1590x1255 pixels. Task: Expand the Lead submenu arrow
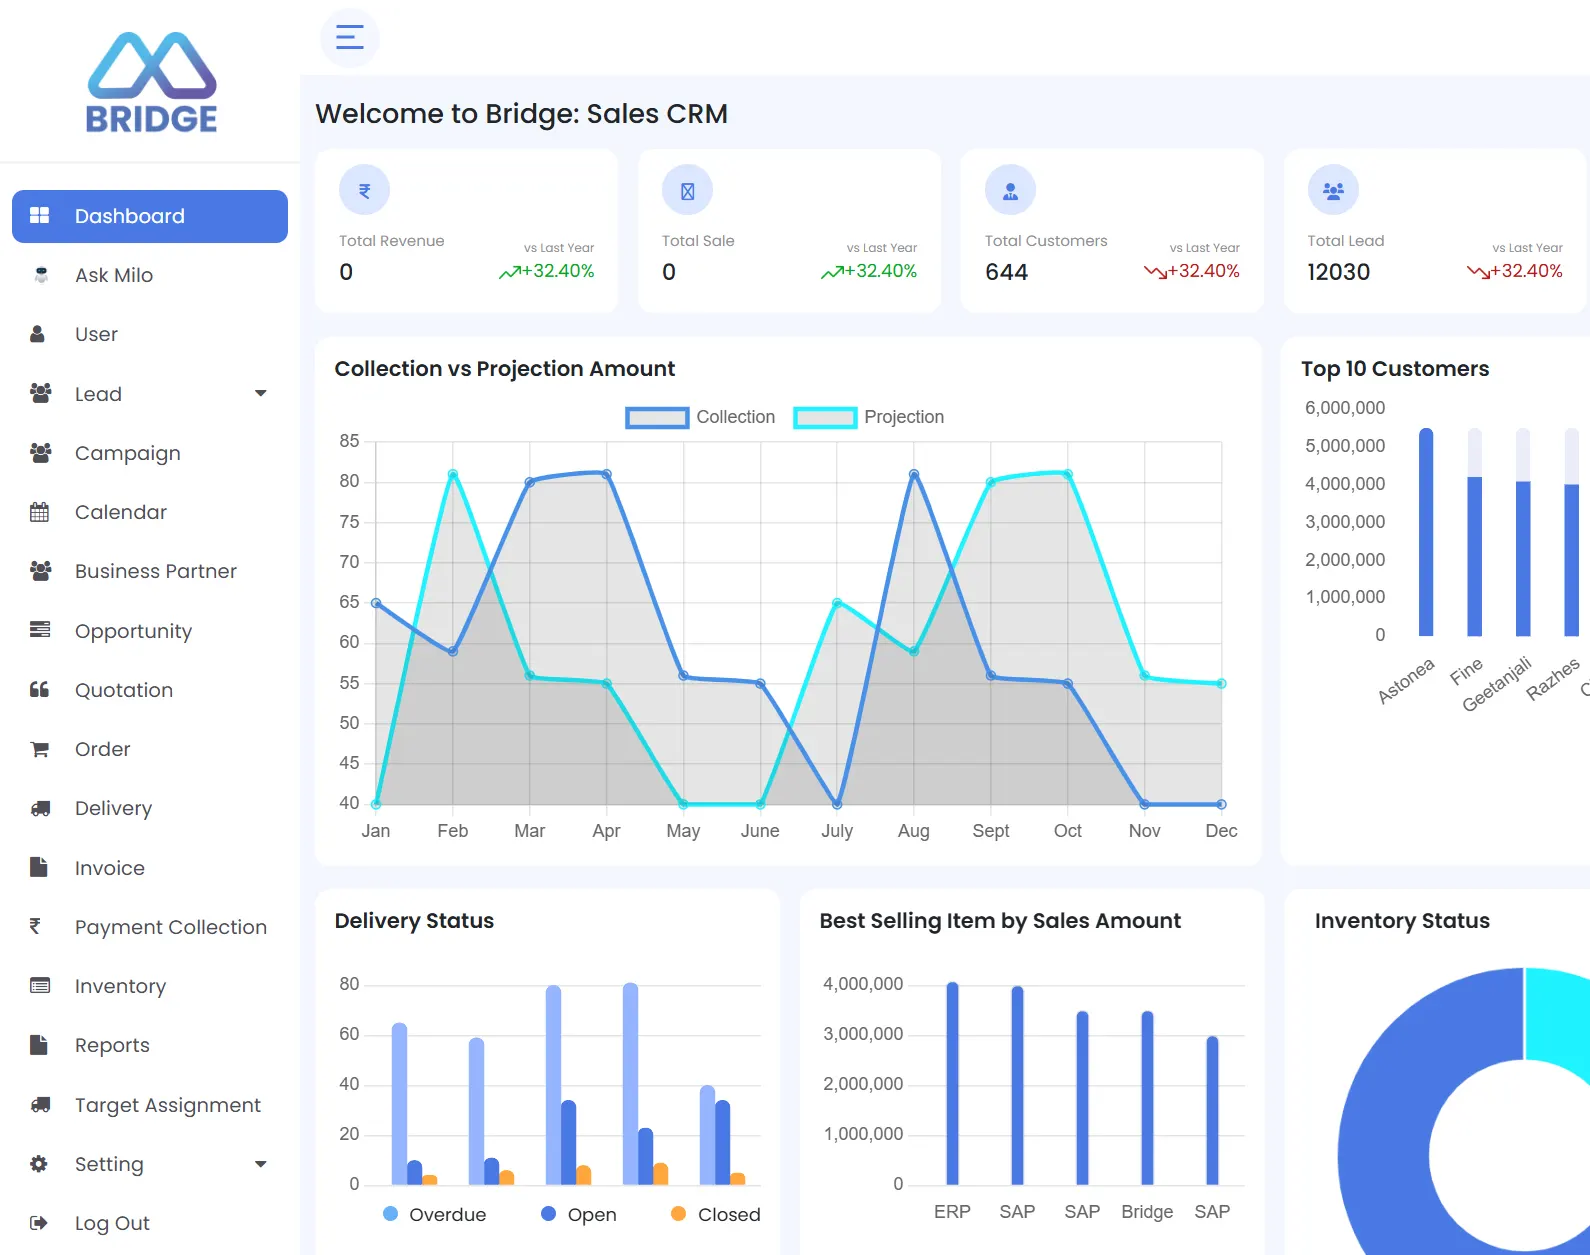(x=261, y=393)
